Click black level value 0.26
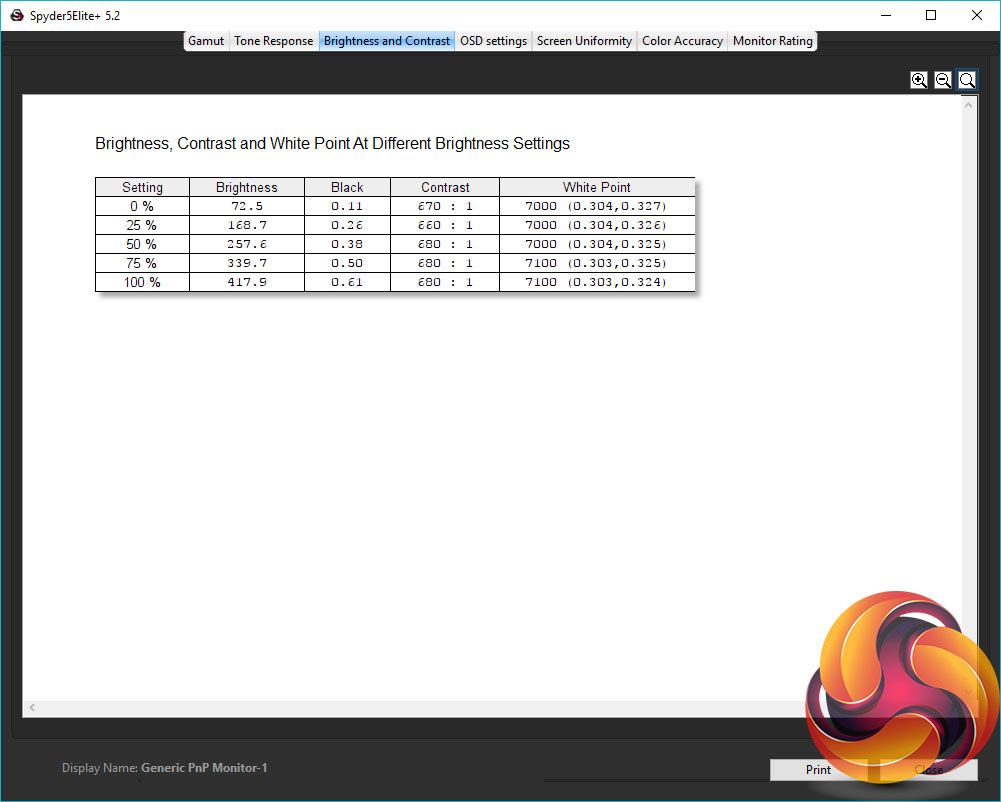The image size is (1001, 802). pyautogui.click(x=347, y=225)
